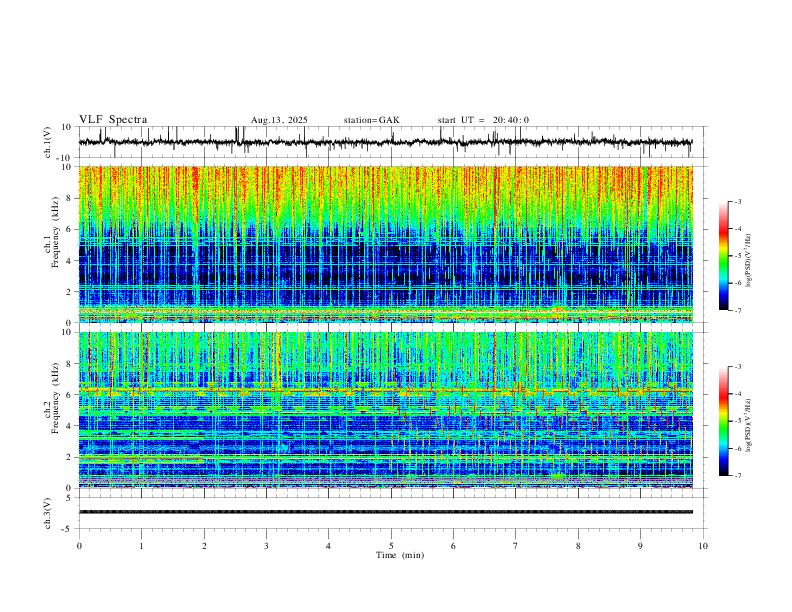Viewport: 792px width, 612px height.
Task: Click time axis tick label '2'
Action: [x=204, y=546]
